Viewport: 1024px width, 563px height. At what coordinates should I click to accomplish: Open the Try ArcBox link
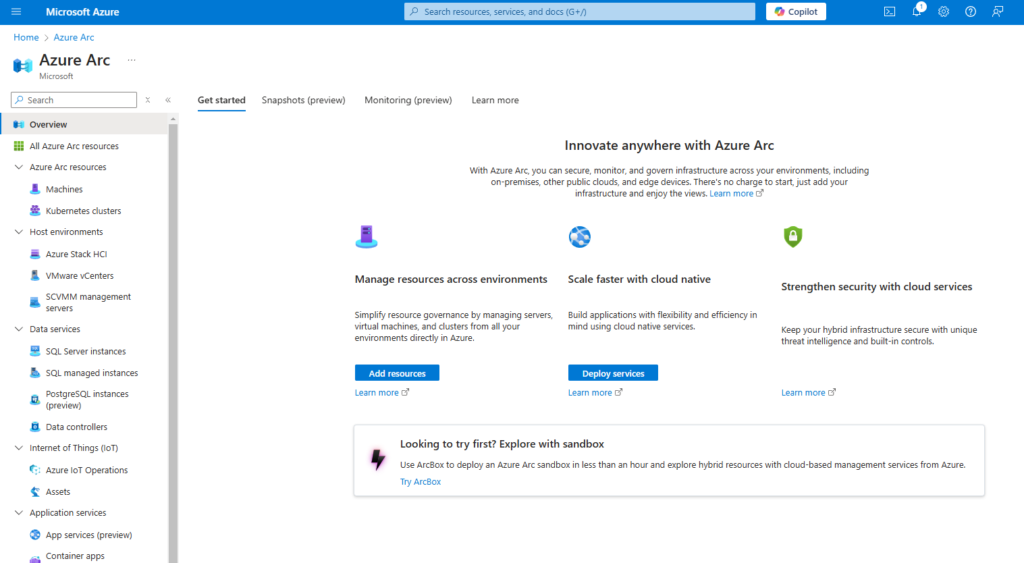pos(421,481)
